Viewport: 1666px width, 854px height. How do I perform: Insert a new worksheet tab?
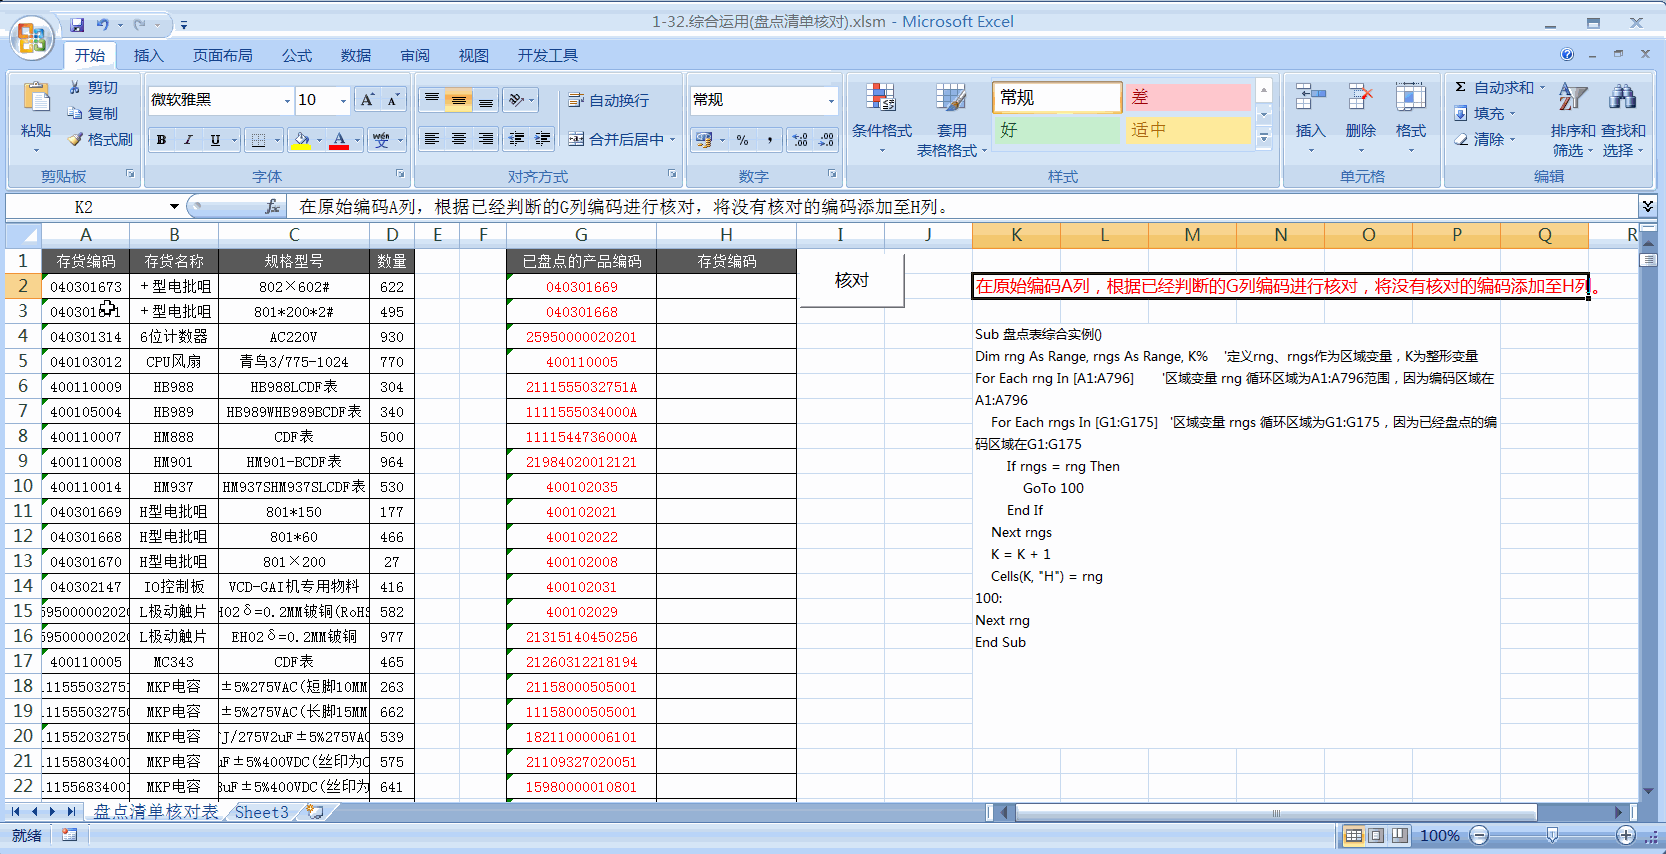point(315,812)
